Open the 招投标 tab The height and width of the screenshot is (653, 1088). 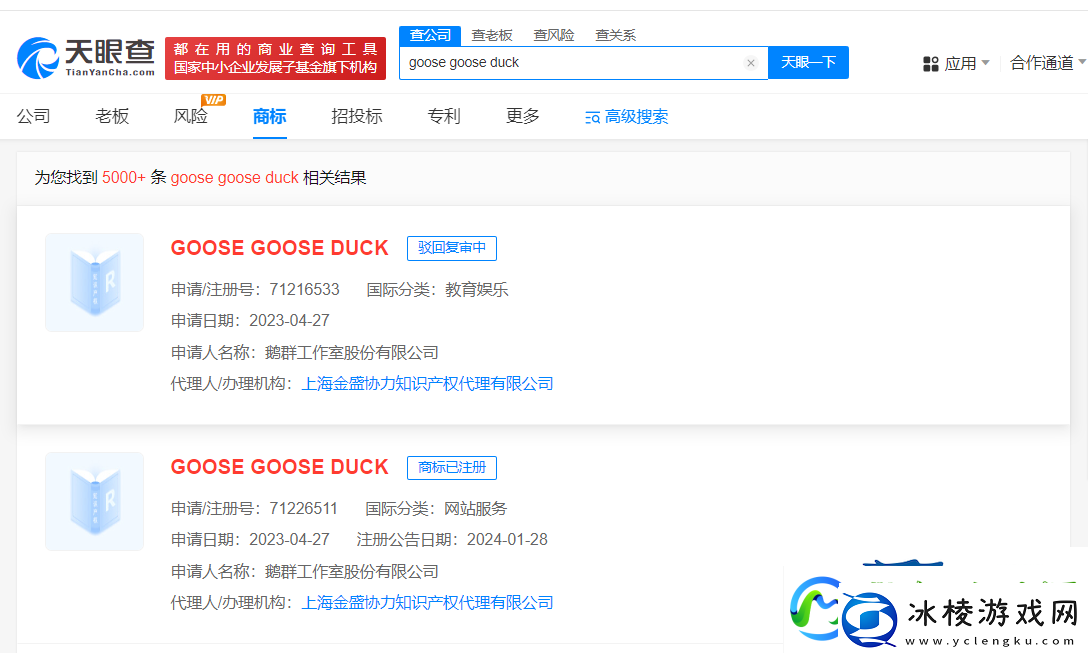(x=356, y=116)
